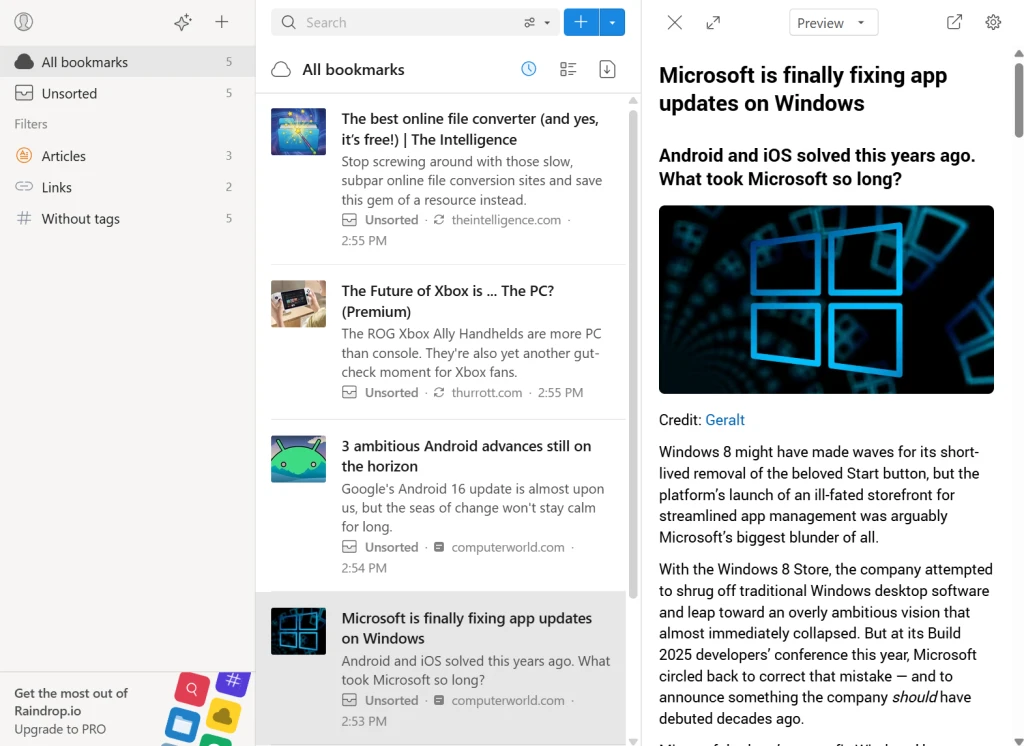
Task: Filter by Without tags
Action: coord(127,218)
